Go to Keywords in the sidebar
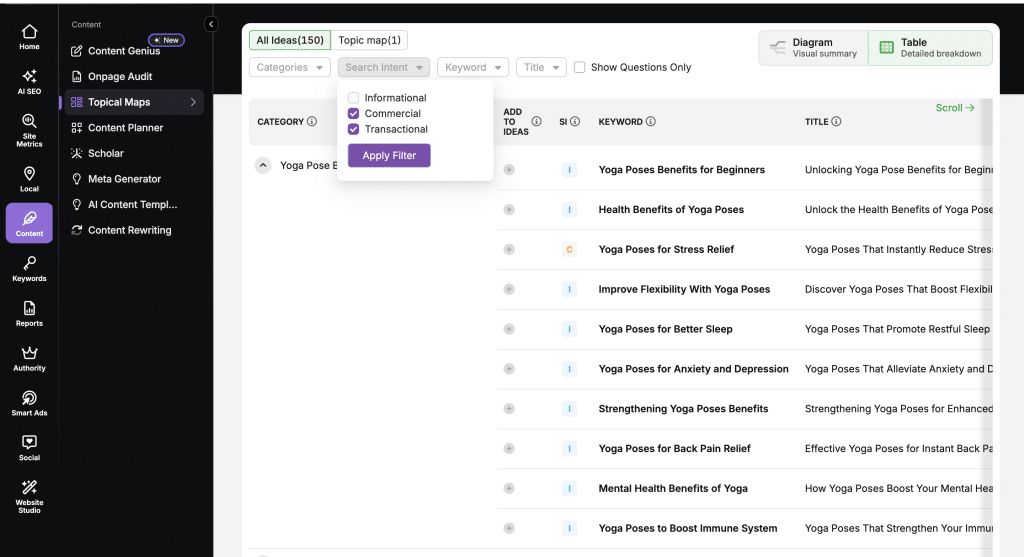 29,268
